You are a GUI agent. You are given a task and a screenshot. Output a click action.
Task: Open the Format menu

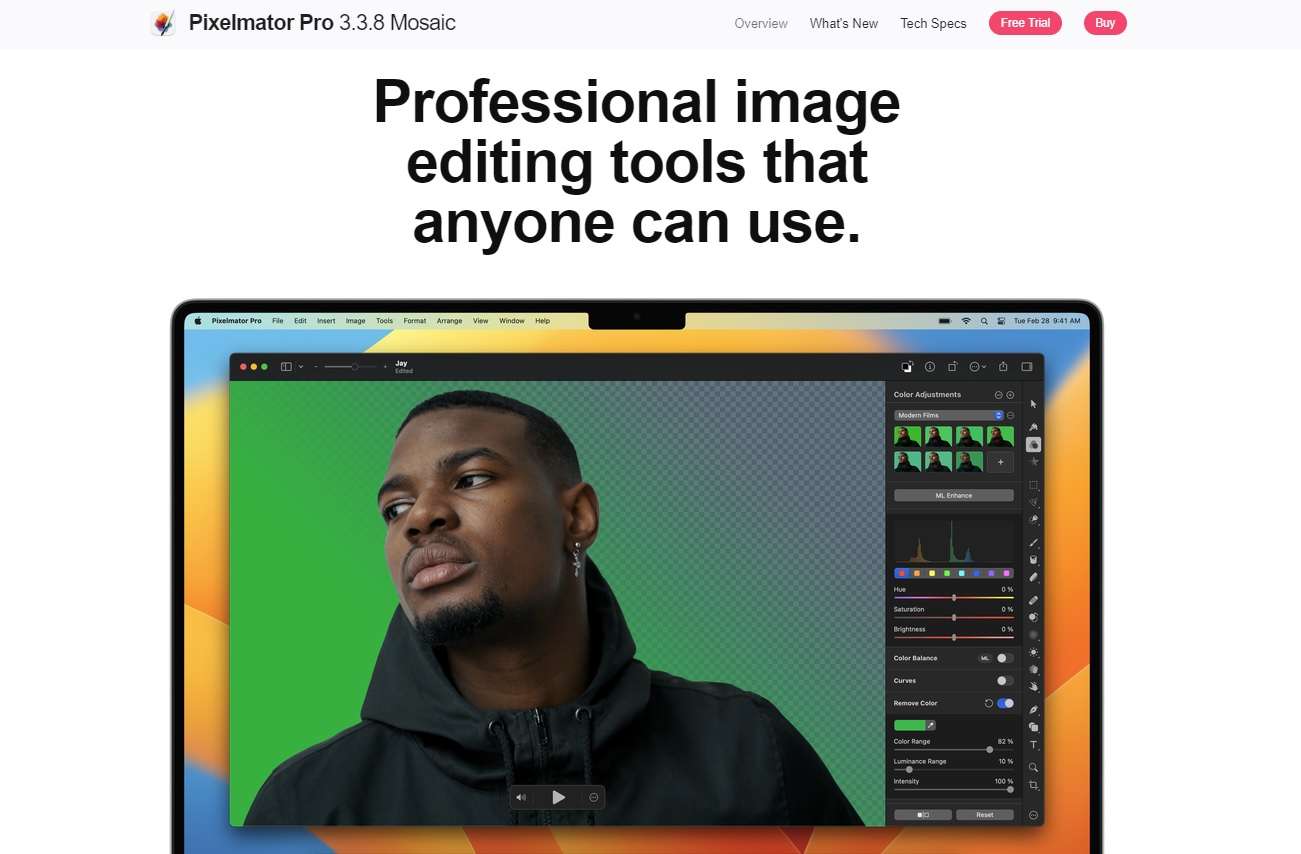pos(415,321)
